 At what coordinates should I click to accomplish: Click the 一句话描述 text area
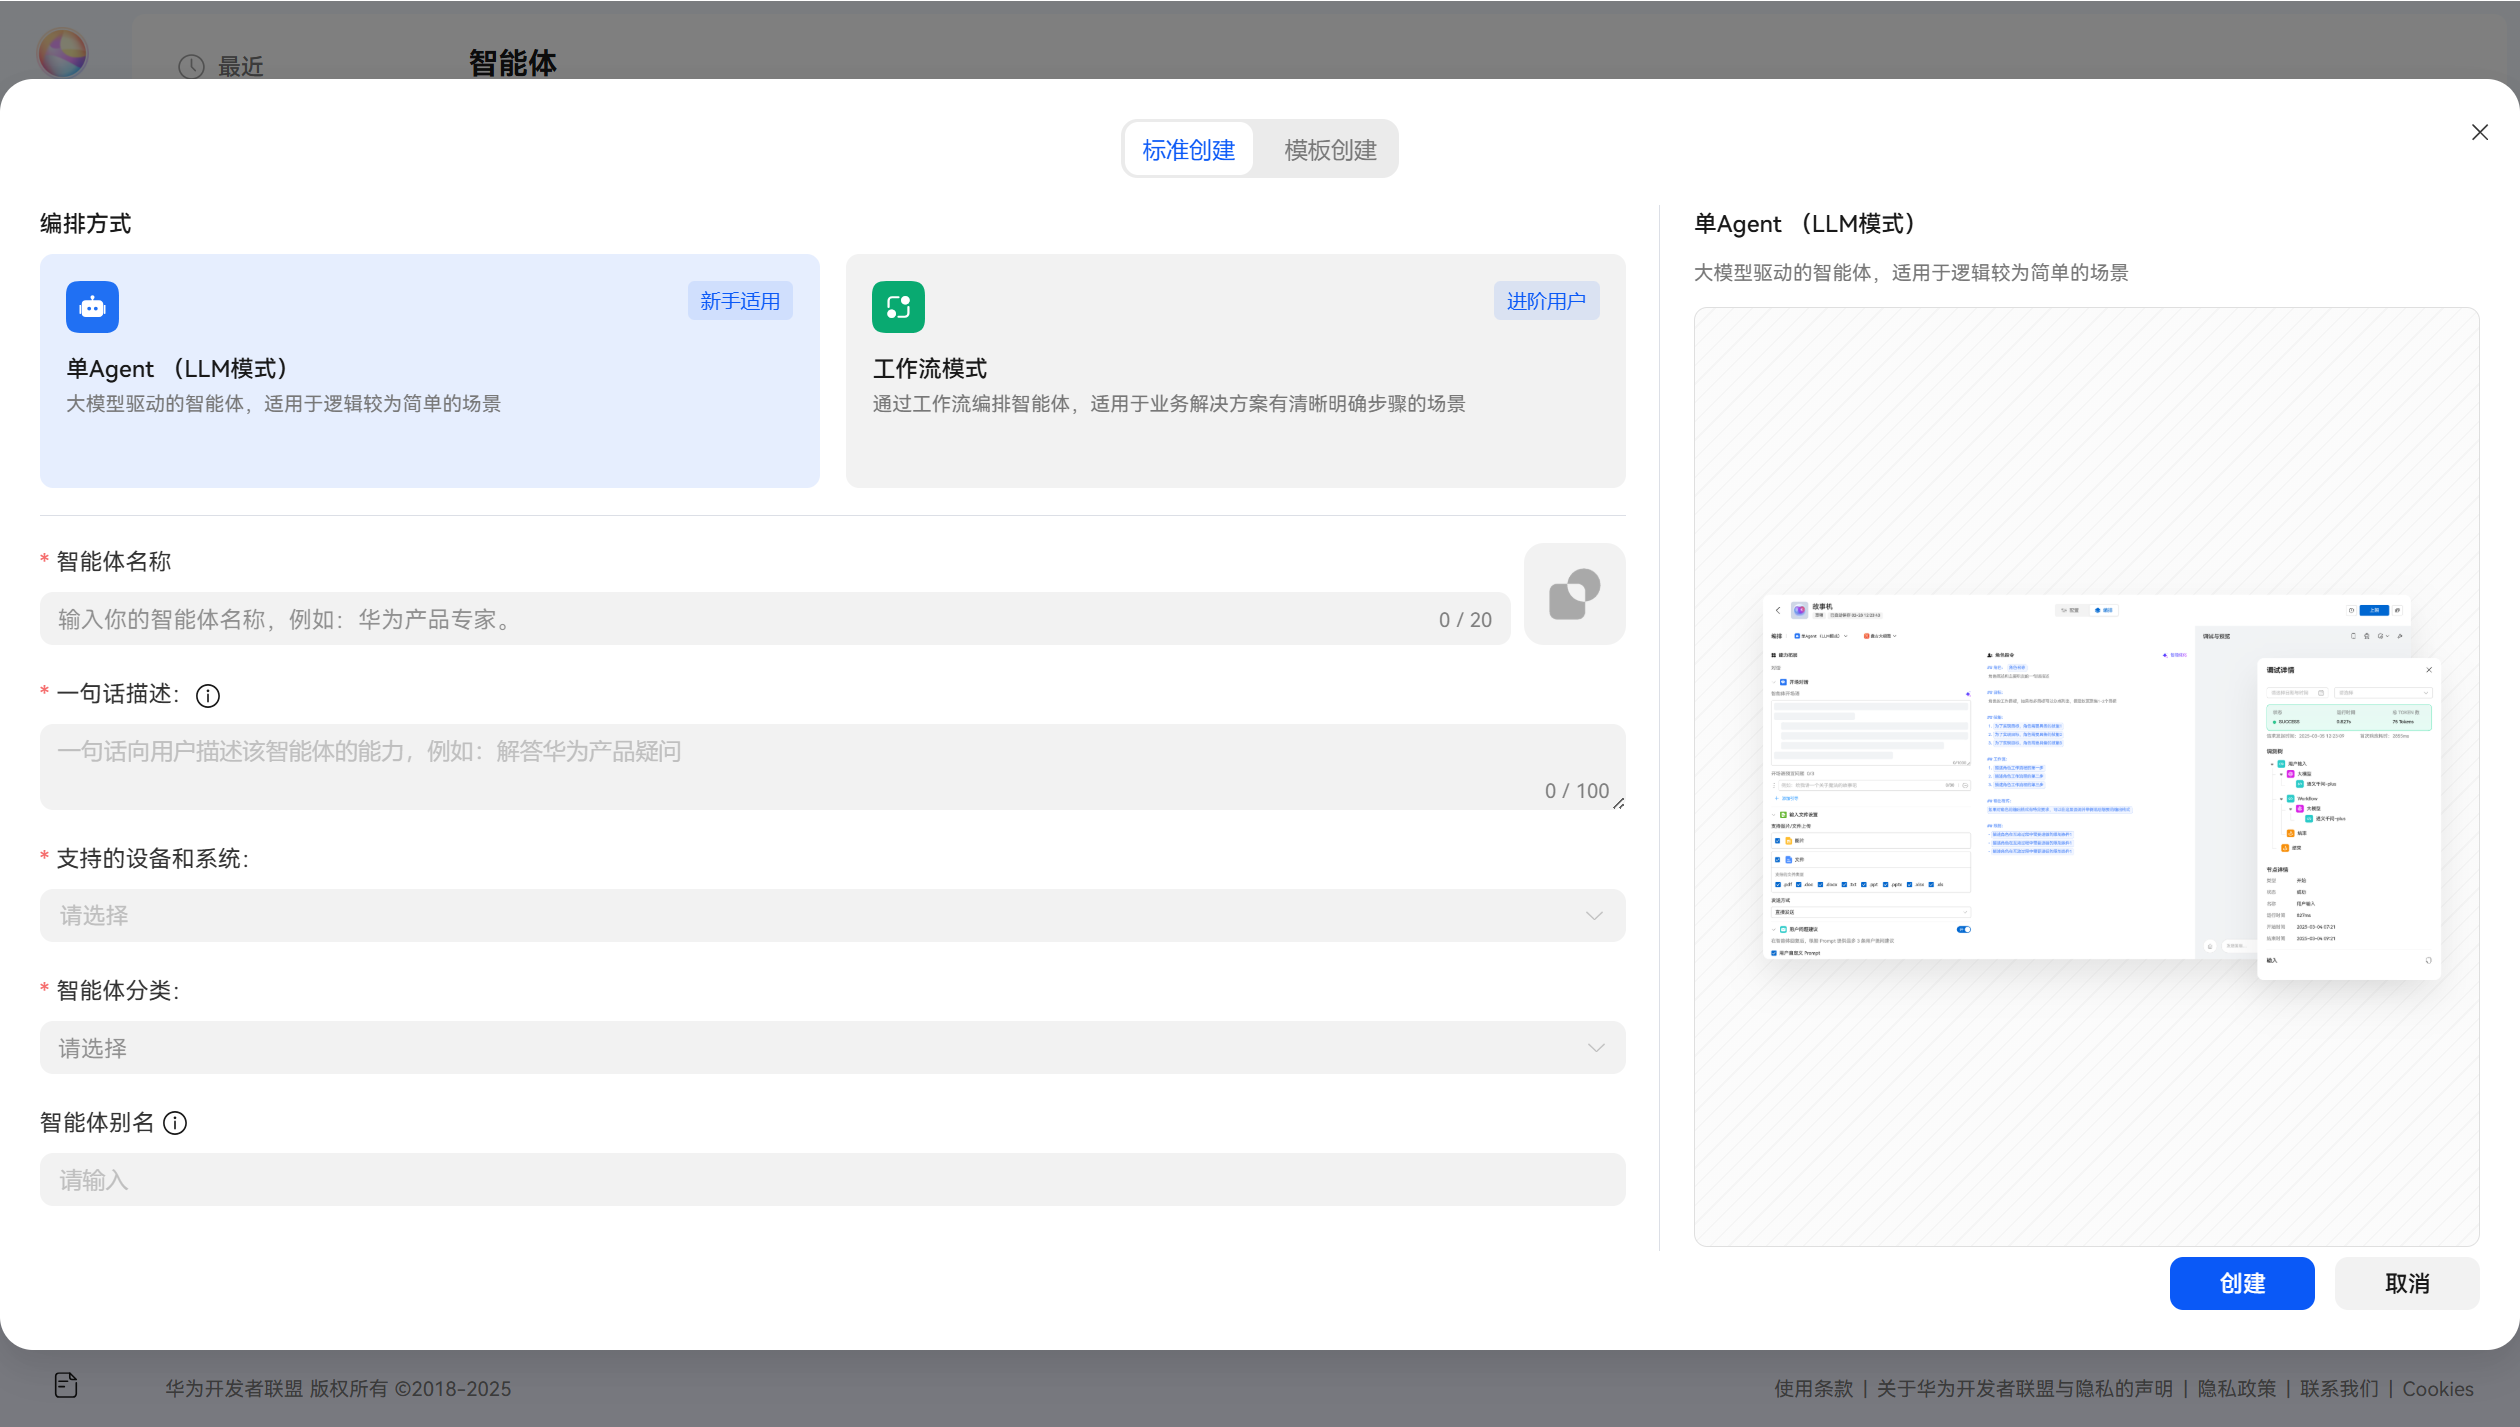pyautogui.click(x=800, y=766)
